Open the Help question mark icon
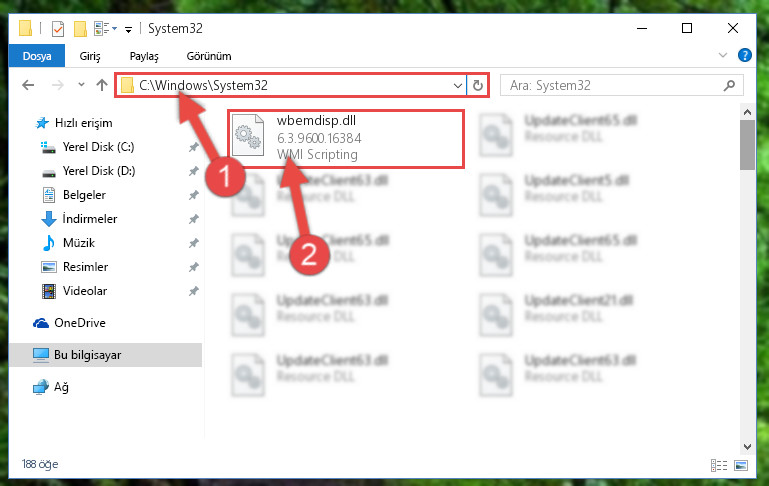The width and height of the screenshot is (769, 486). click(x=744, y=55)
